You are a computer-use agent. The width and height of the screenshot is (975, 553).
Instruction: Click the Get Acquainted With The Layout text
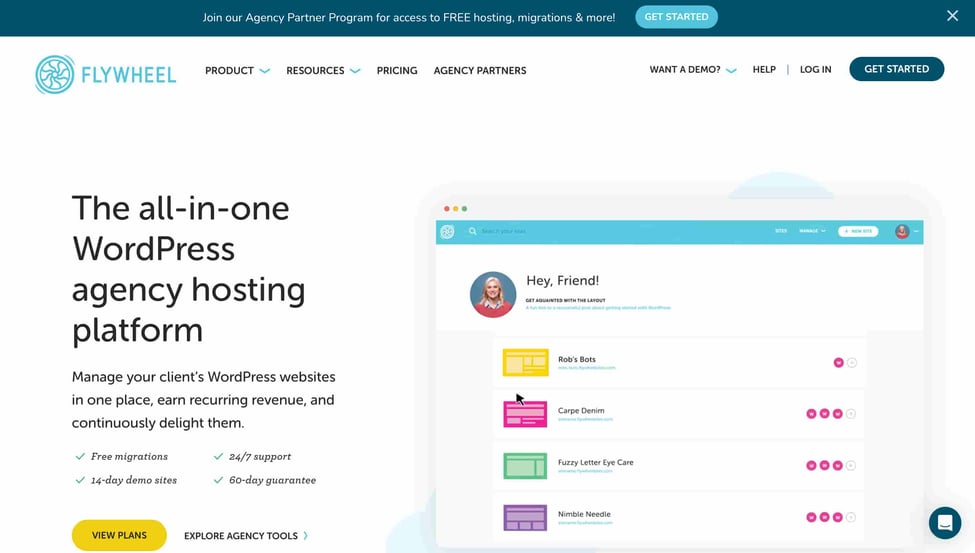[565, 300]
